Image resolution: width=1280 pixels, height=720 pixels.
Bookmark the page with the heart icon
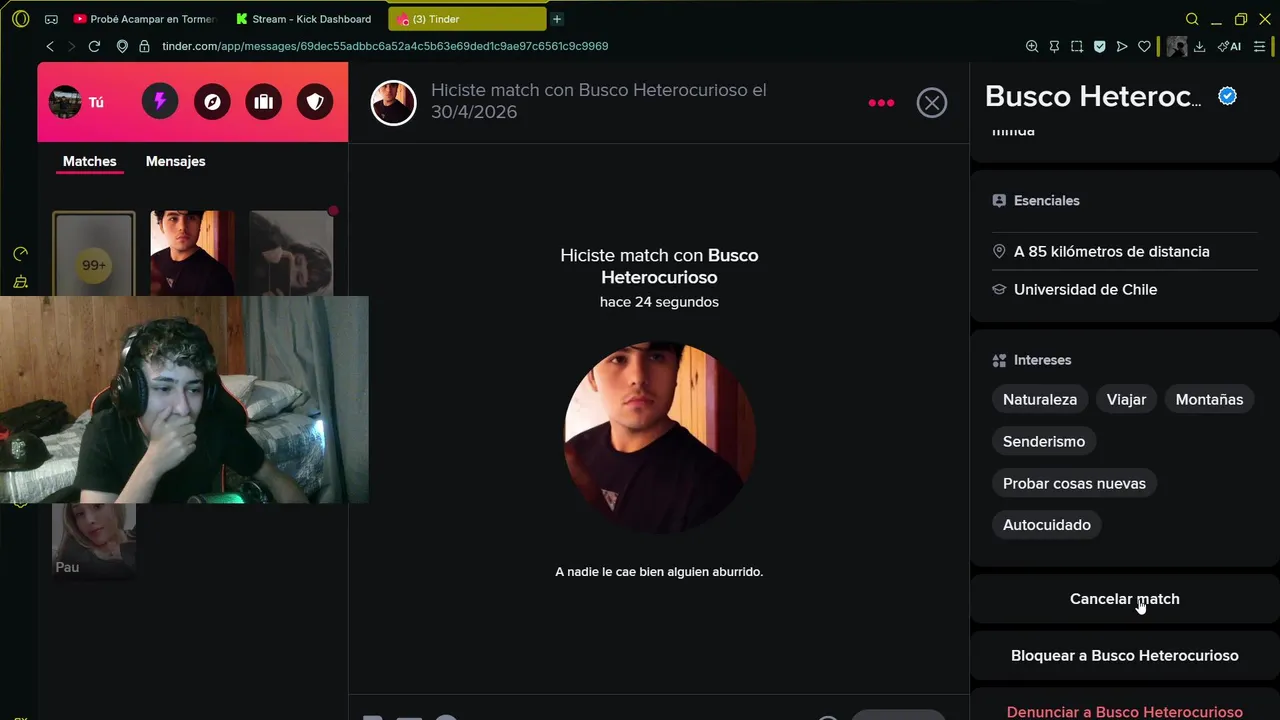coord(1144,46)
